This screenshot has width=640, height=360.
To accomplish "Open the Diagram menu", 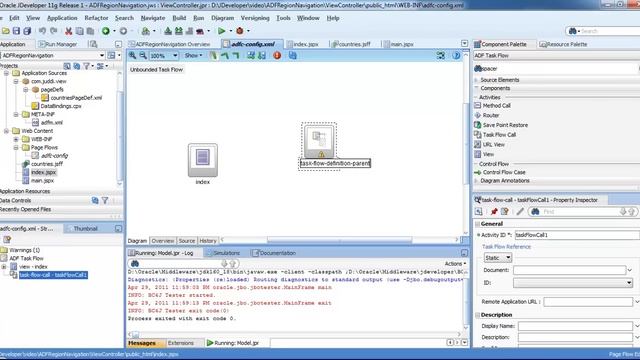I will pyautogui.click(x=222, y=18).
